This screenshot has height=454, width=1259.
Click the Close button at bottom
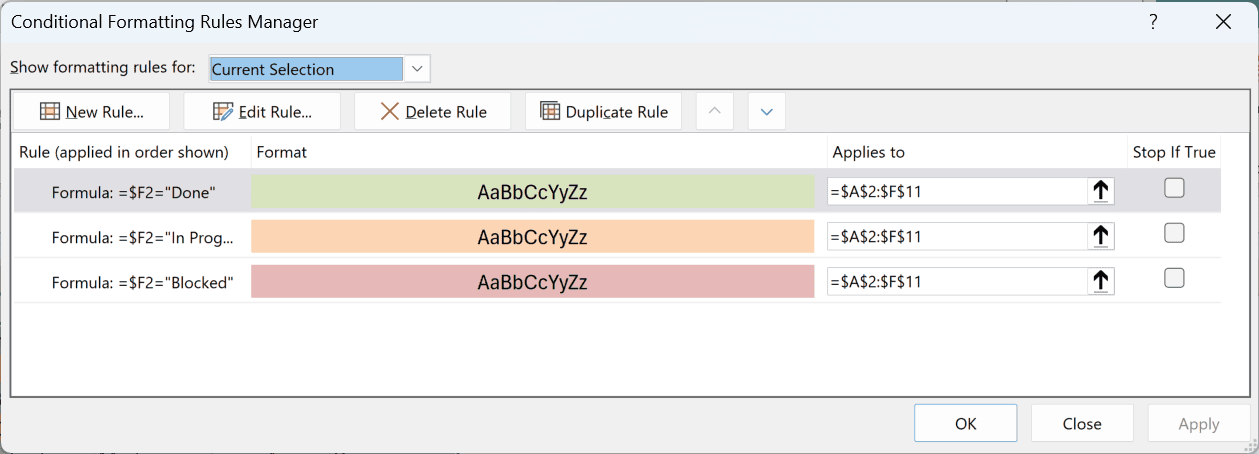[1082, 423]
